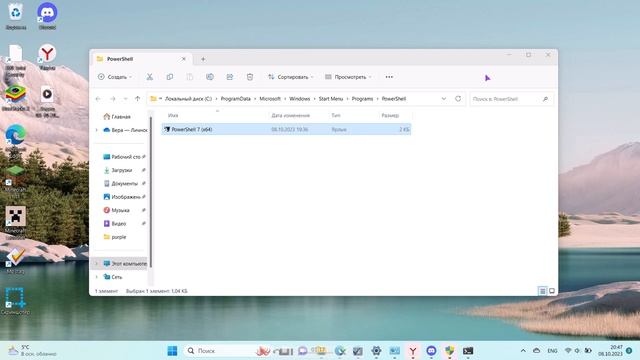Open Yandex browser desktop shortcut

[47, 57]
